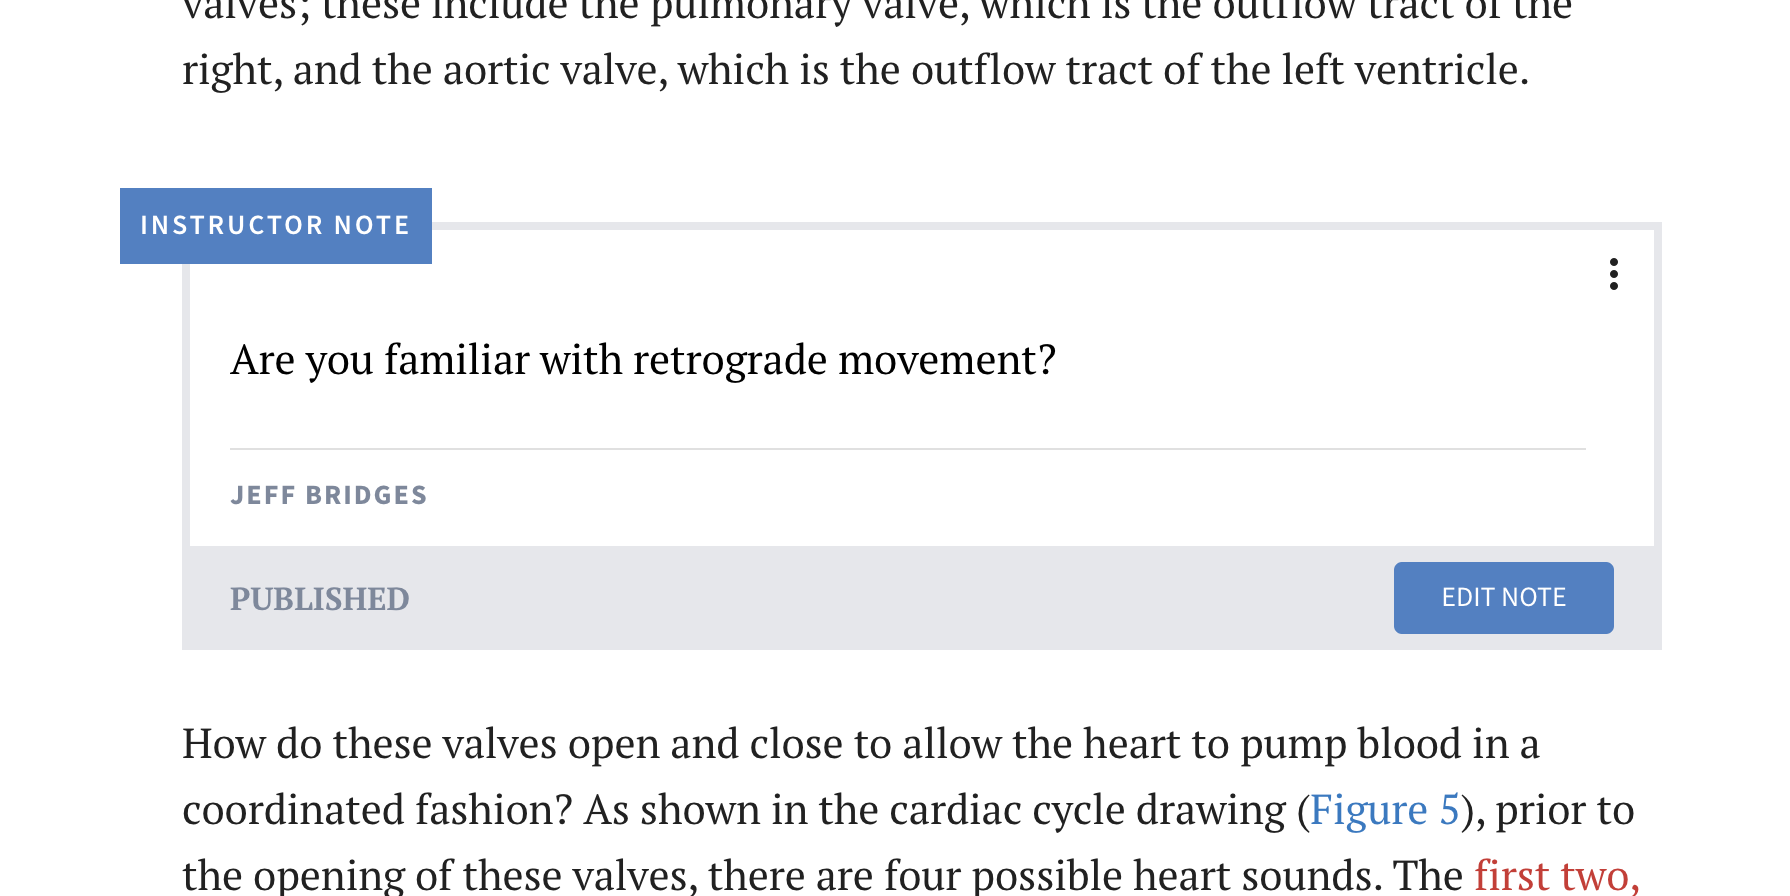1790x896 pixels.
Task: Click the phrase 'coordinated fashion?'
Action: (x=377, y=810)
